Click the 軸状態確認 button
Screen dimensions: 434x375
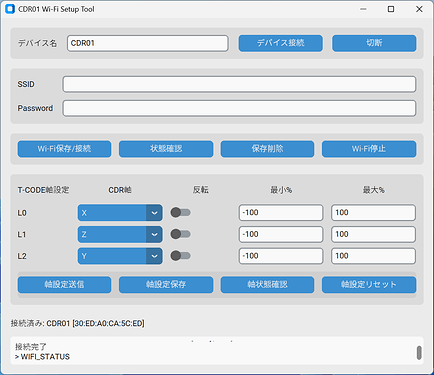[267, 285]
